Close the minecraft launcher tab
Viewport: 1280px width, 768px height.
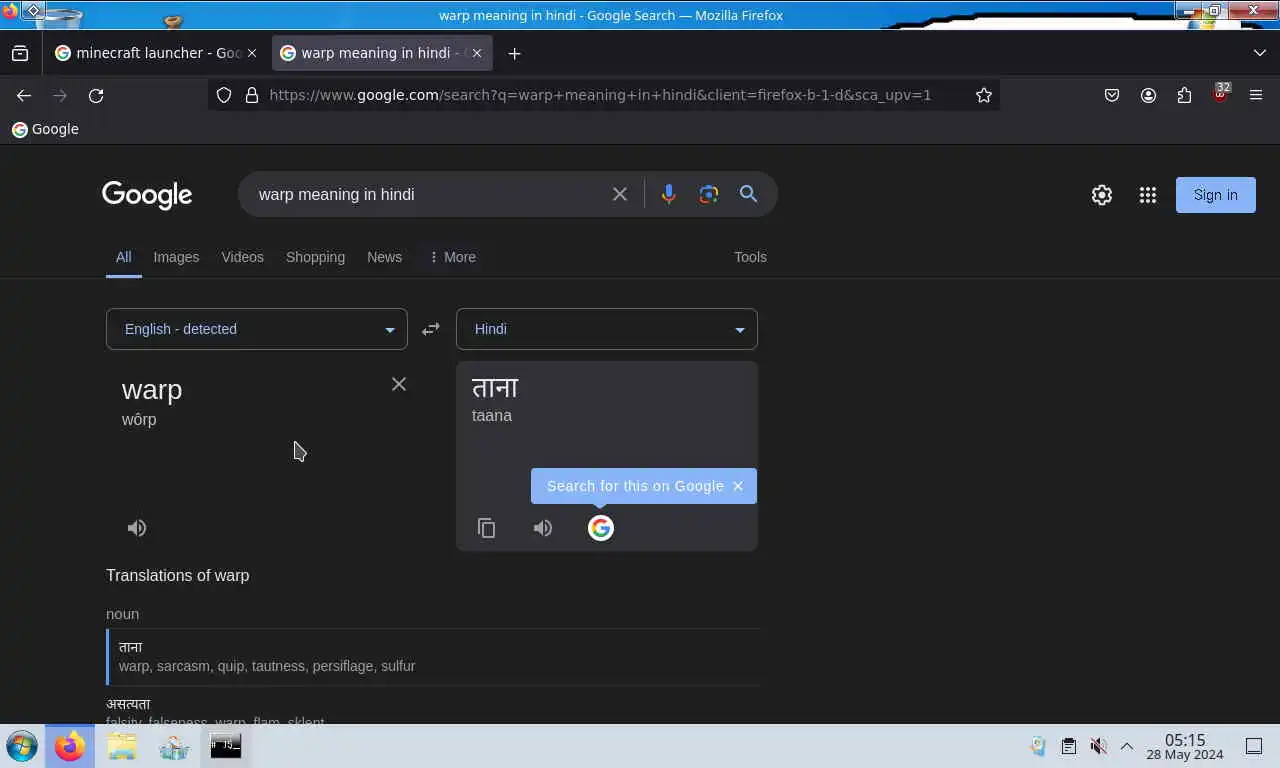[251, 53]
